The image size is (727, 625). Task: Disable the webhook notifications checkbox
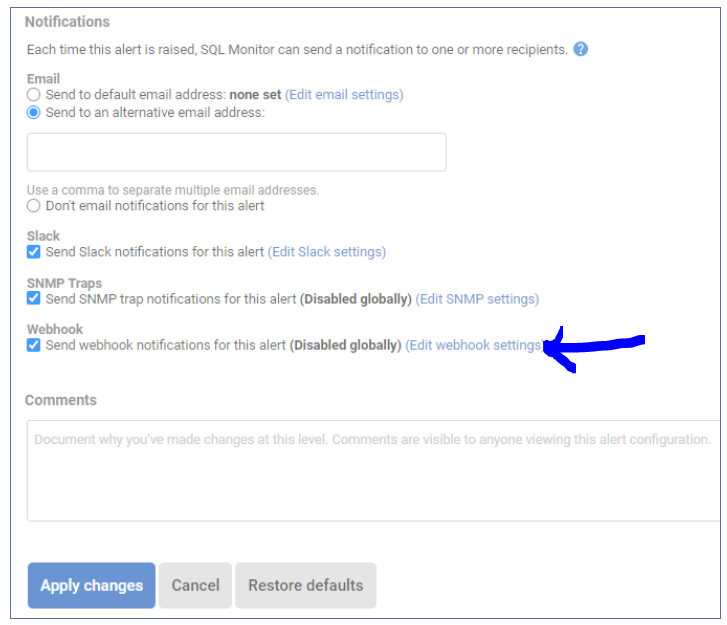coord(34,345)
